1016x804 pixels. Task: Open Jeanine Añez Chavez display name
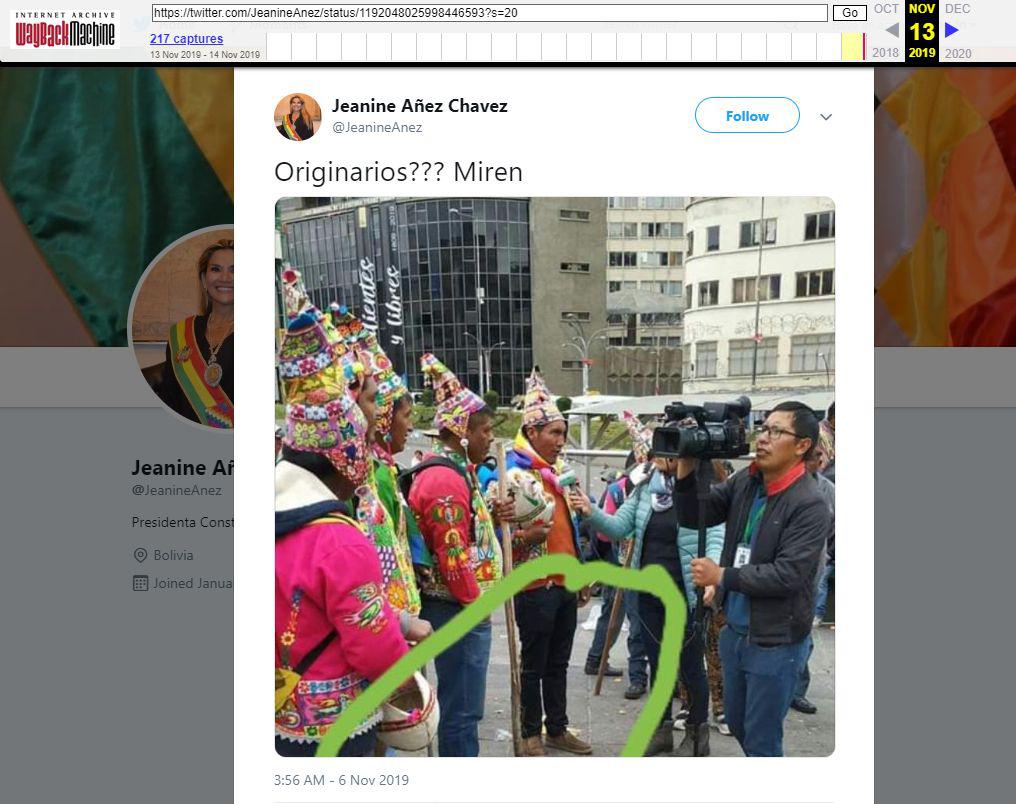coord(420,106)
